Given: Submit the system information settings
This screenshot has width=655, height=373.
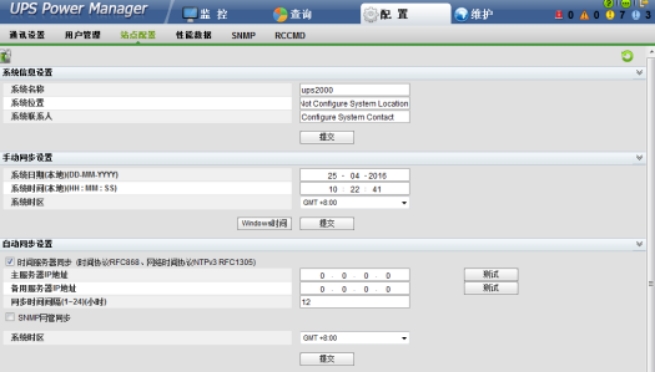Looking at the screenshot, I should (327, 137).
